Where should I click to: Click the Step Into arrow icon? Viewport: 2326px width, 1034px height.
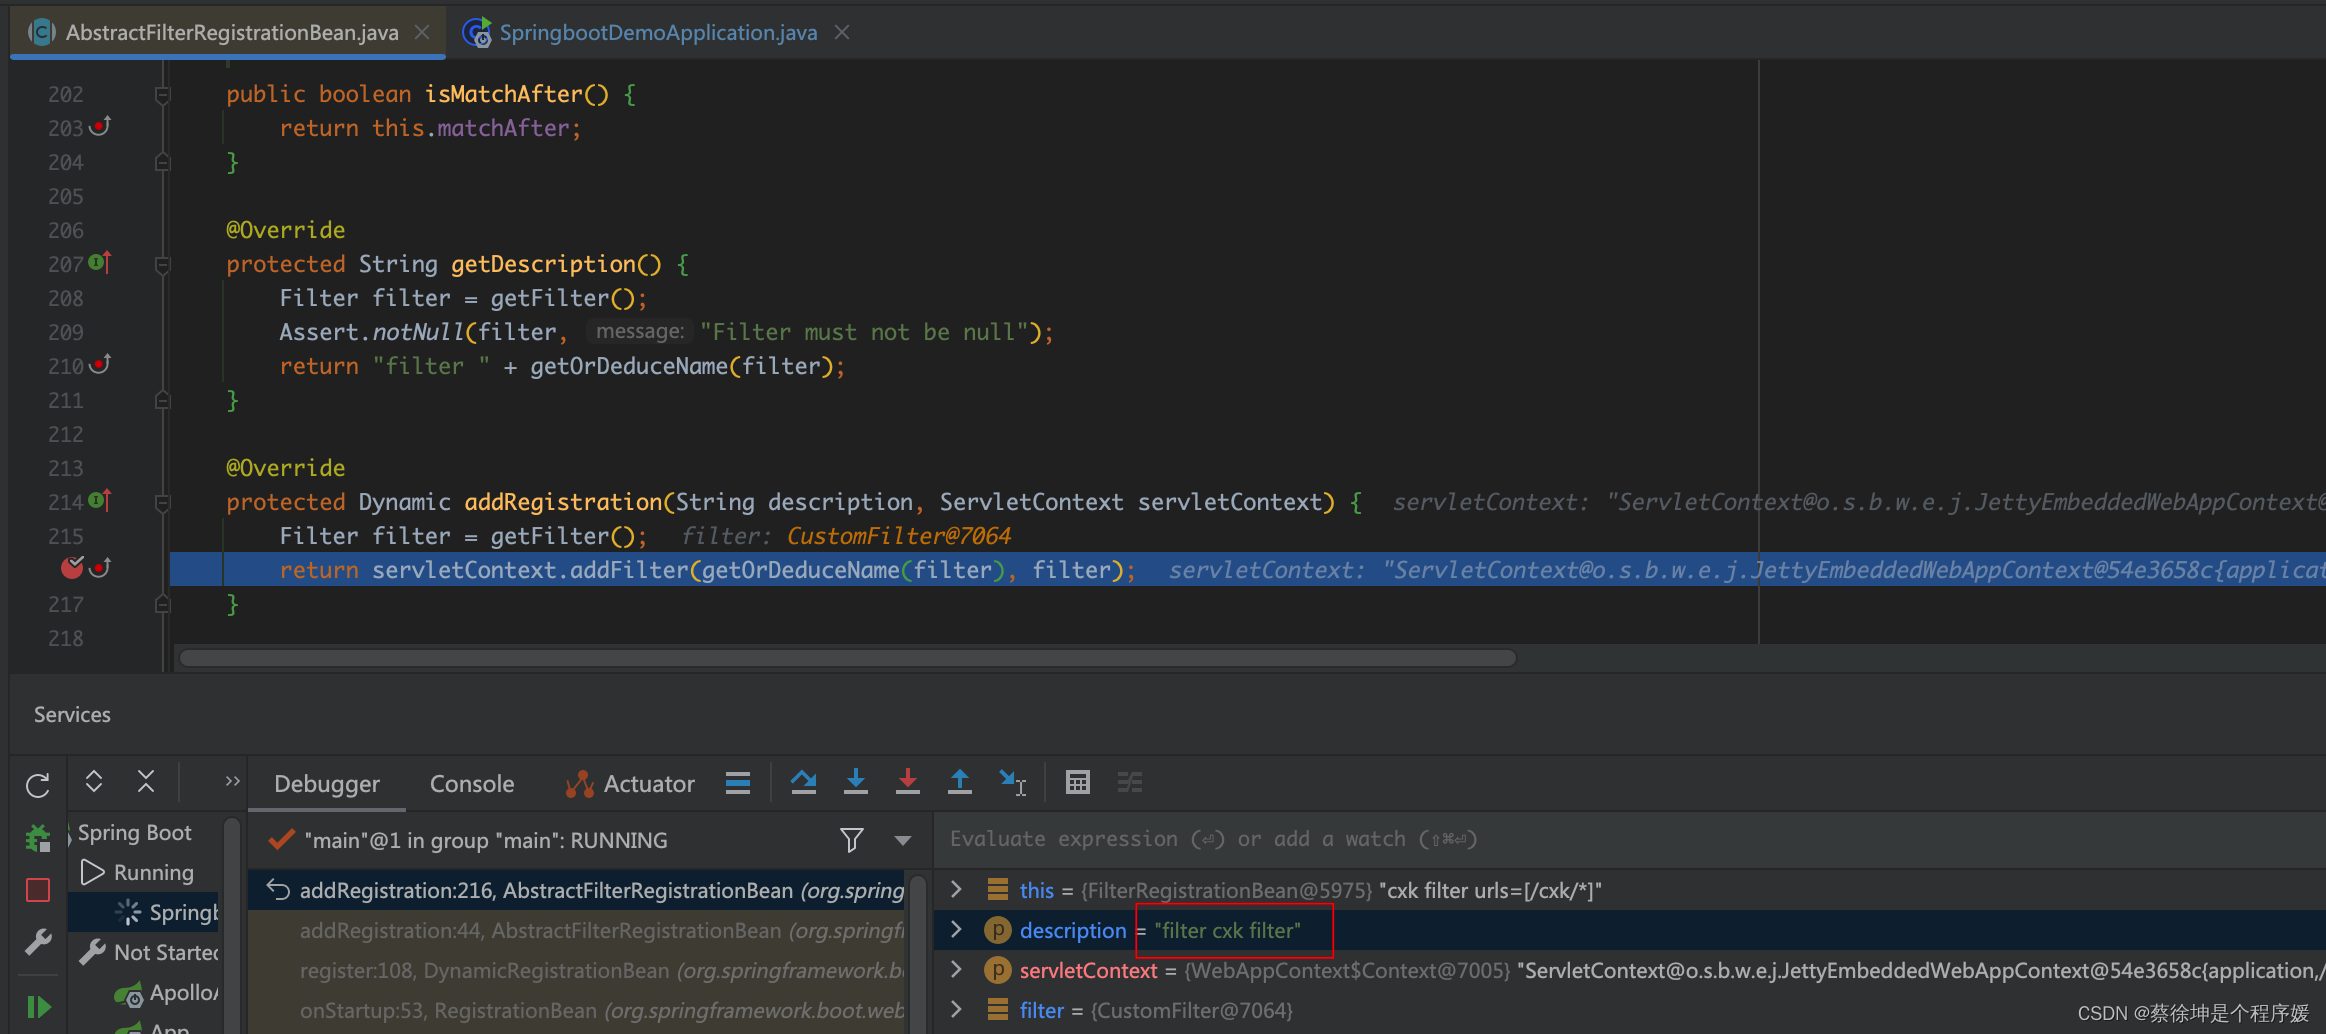tap(856, 782)
